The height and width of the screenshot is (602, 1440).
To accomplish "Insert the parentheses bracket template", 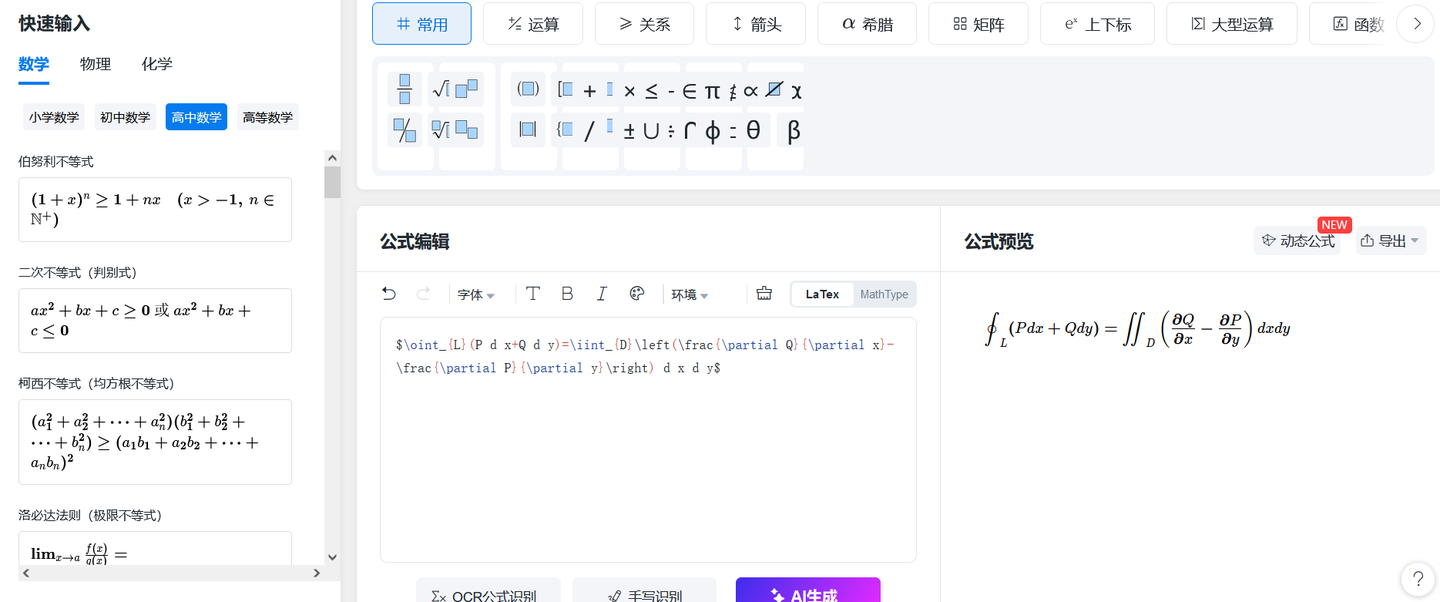I will pos(528,90).
